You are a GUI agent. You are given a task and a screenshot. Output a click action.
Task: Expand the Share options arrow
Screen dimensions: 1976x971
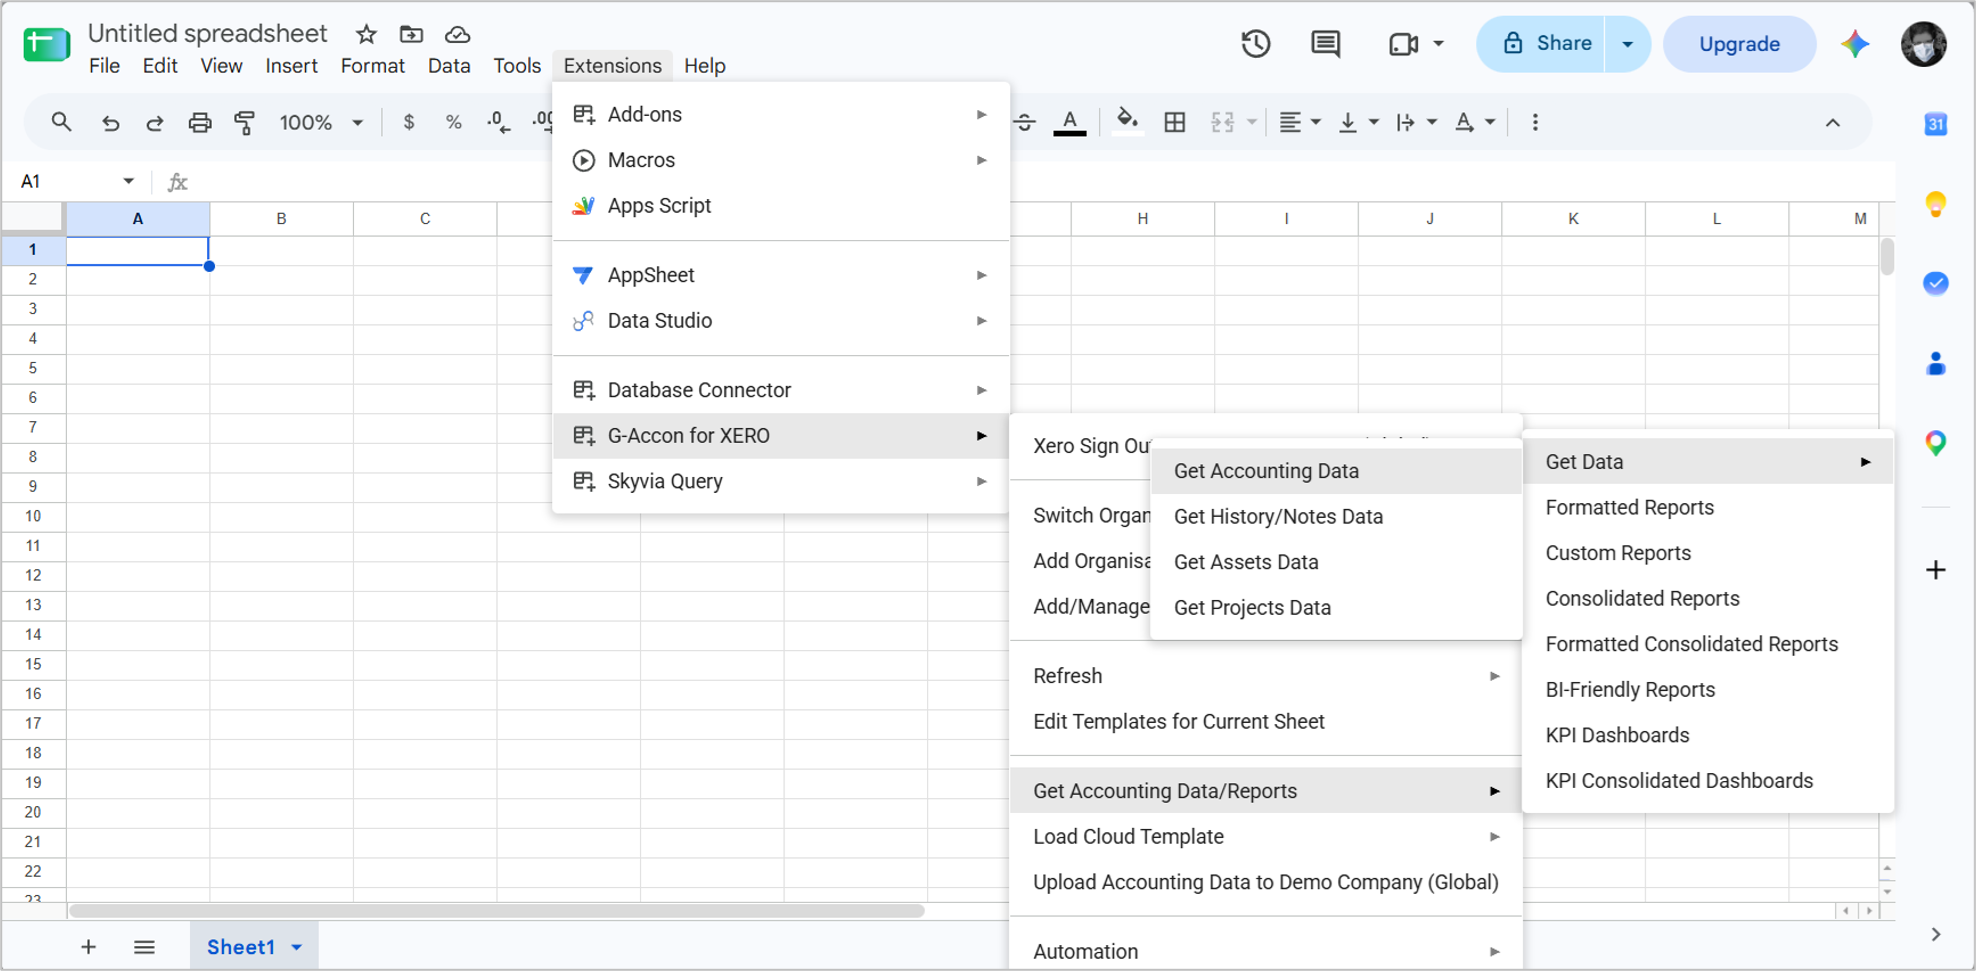1627,44
